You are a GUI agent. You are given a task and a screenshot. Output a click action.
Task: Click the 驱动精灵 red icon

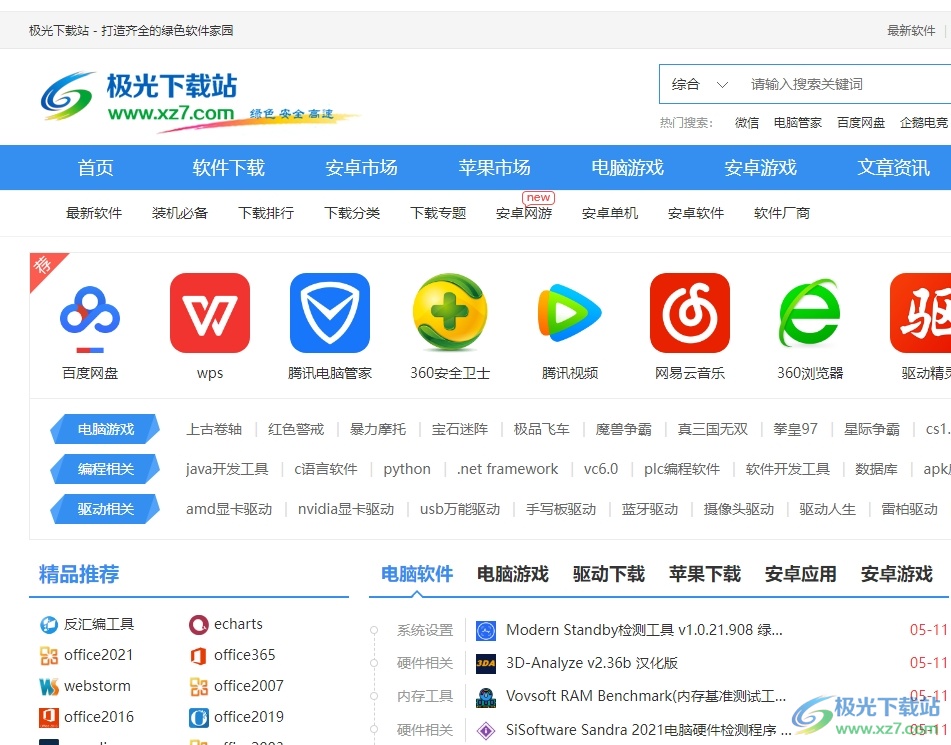[x=920, y=312]
